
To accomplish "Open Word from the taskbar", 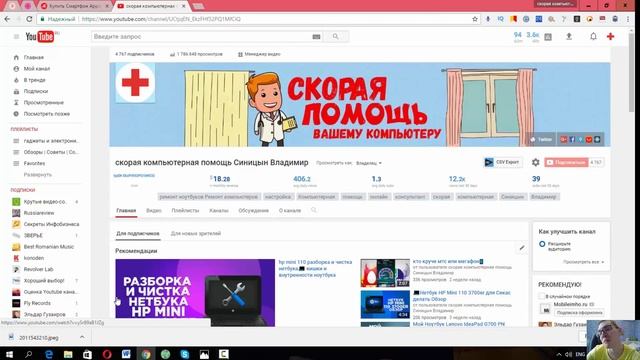I will click(x=126, y=354).
